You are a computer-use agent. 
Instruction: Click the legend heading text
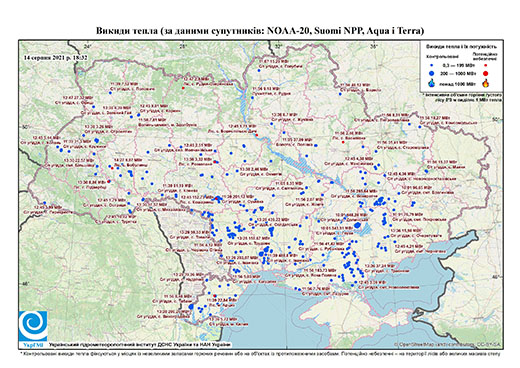[461, 47]
